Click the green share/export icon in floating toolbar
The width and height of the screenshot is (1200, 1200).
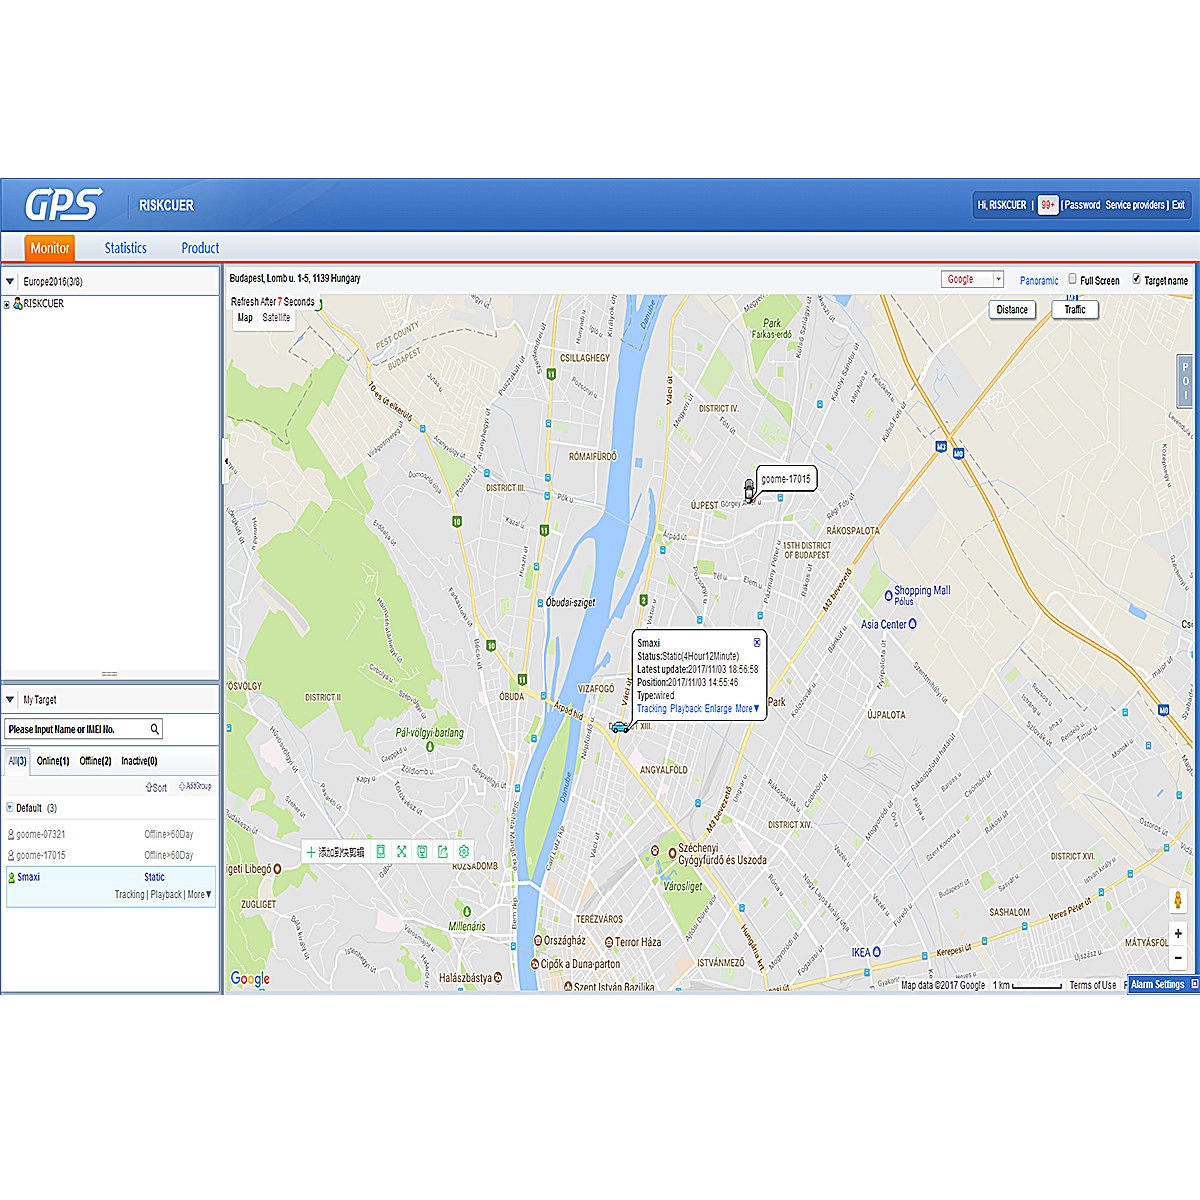click(443, 852)
